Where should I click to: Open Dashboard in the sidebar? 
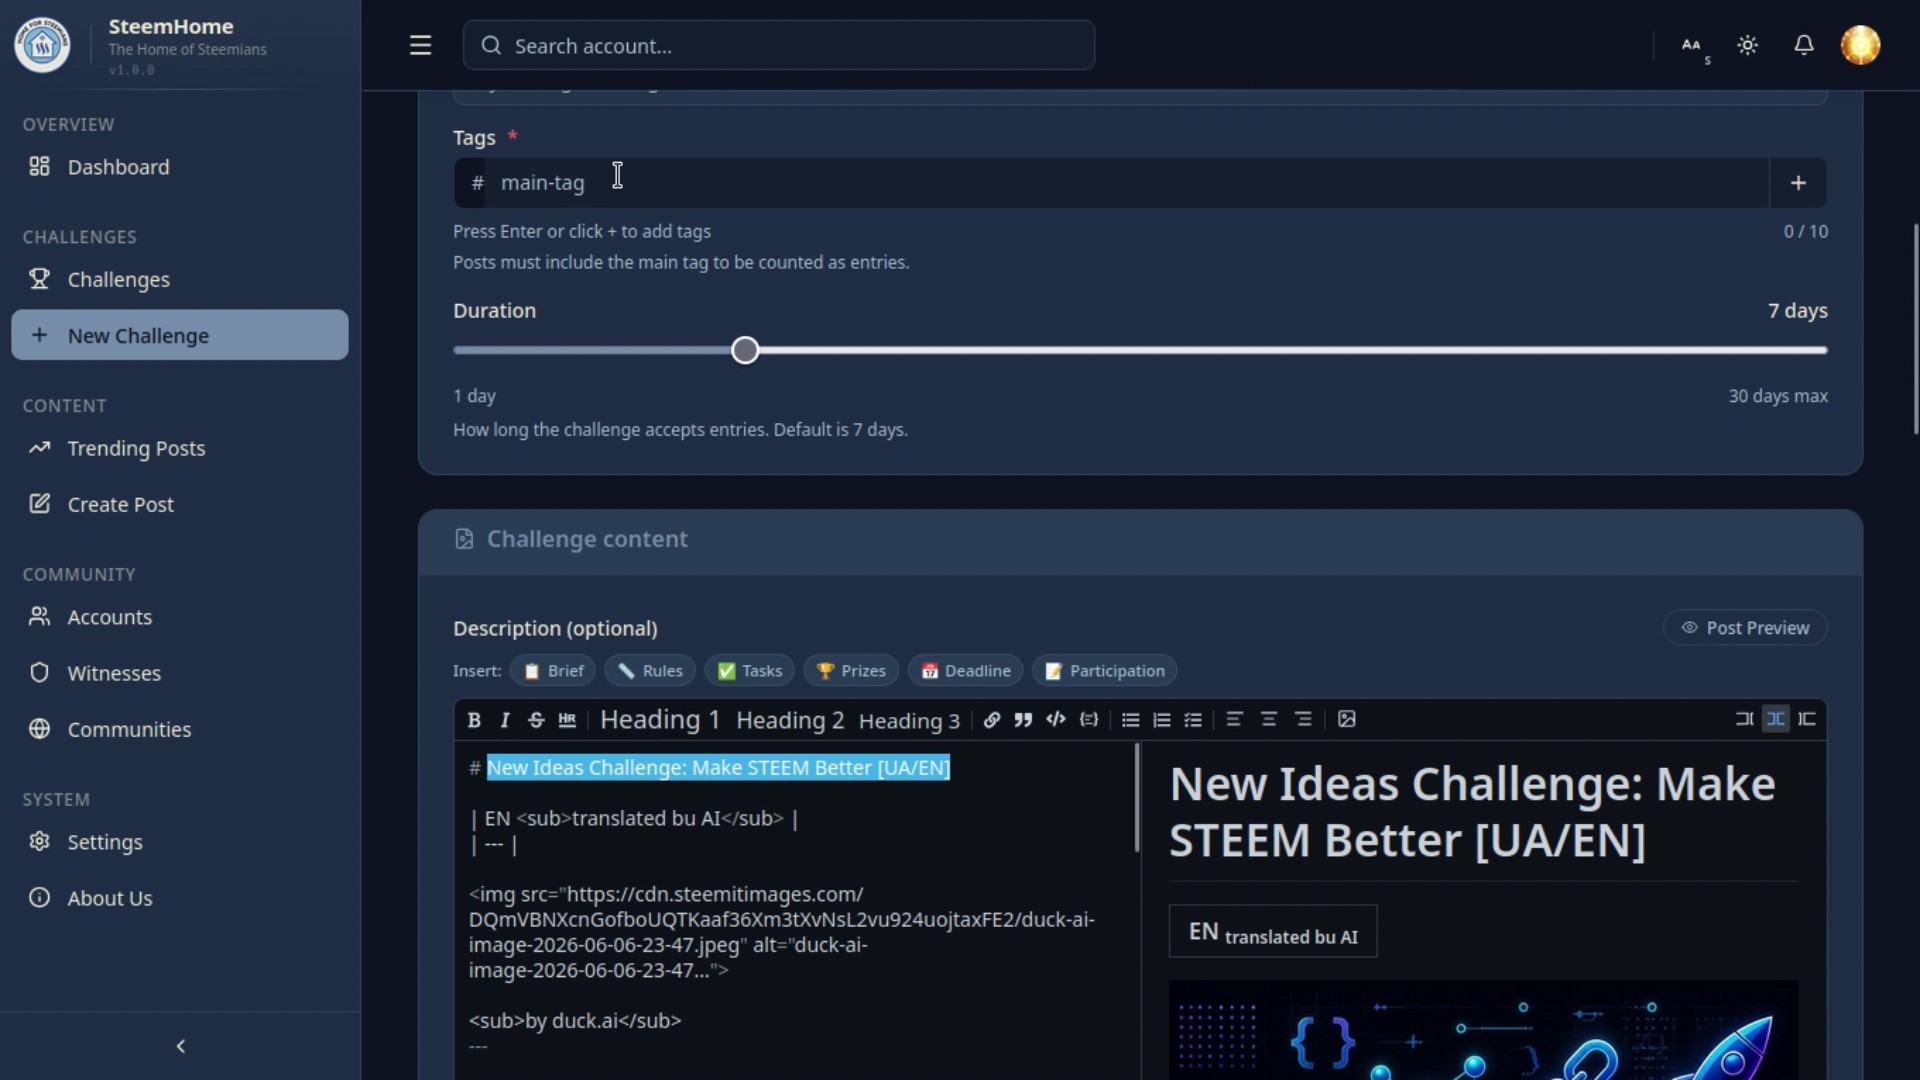click(180, 167)
